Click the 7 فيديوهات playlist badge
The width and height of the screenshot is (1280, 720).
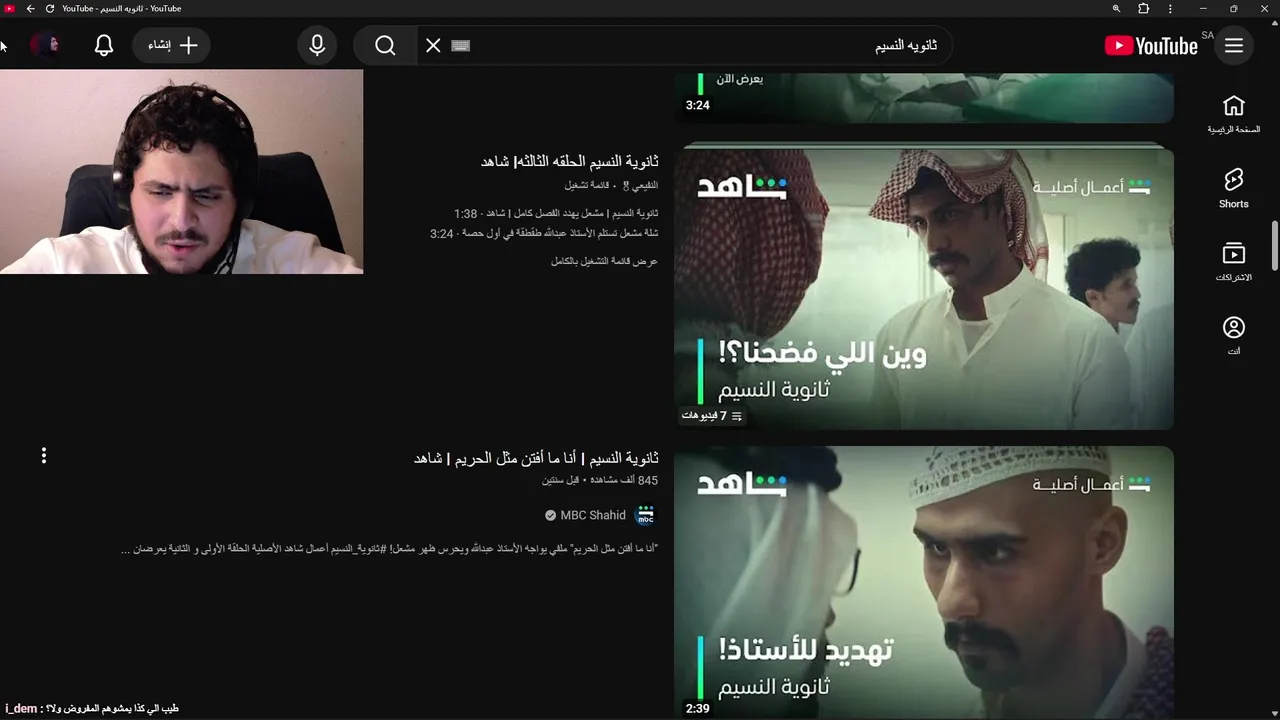pos(712,415)
